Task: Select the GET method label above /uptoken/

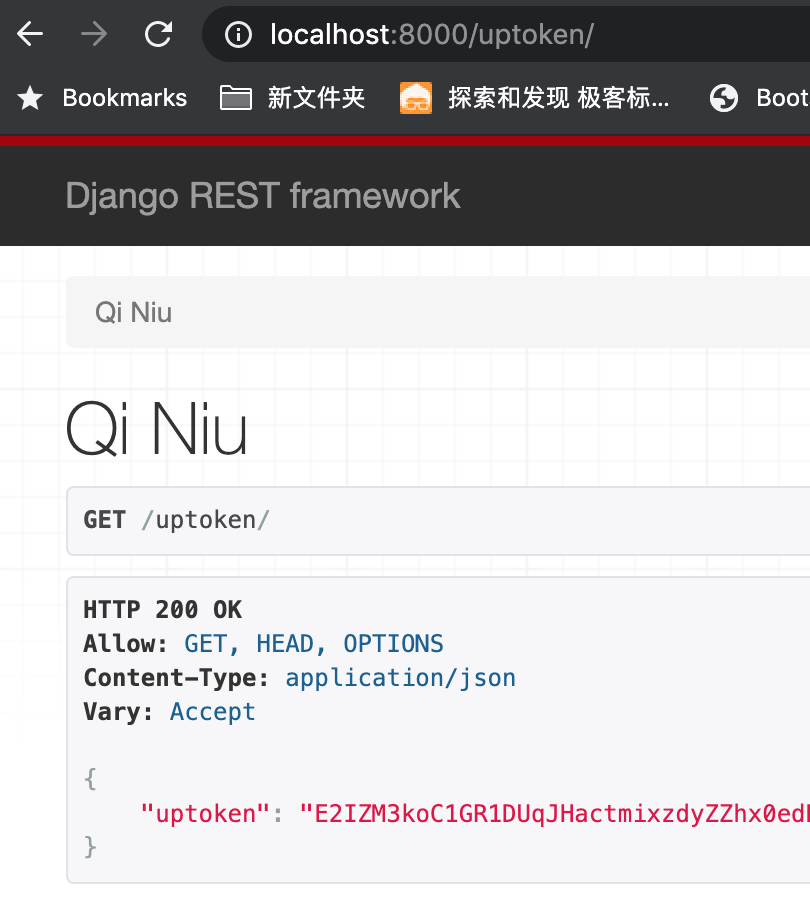Action: click(x=104, y=520)
